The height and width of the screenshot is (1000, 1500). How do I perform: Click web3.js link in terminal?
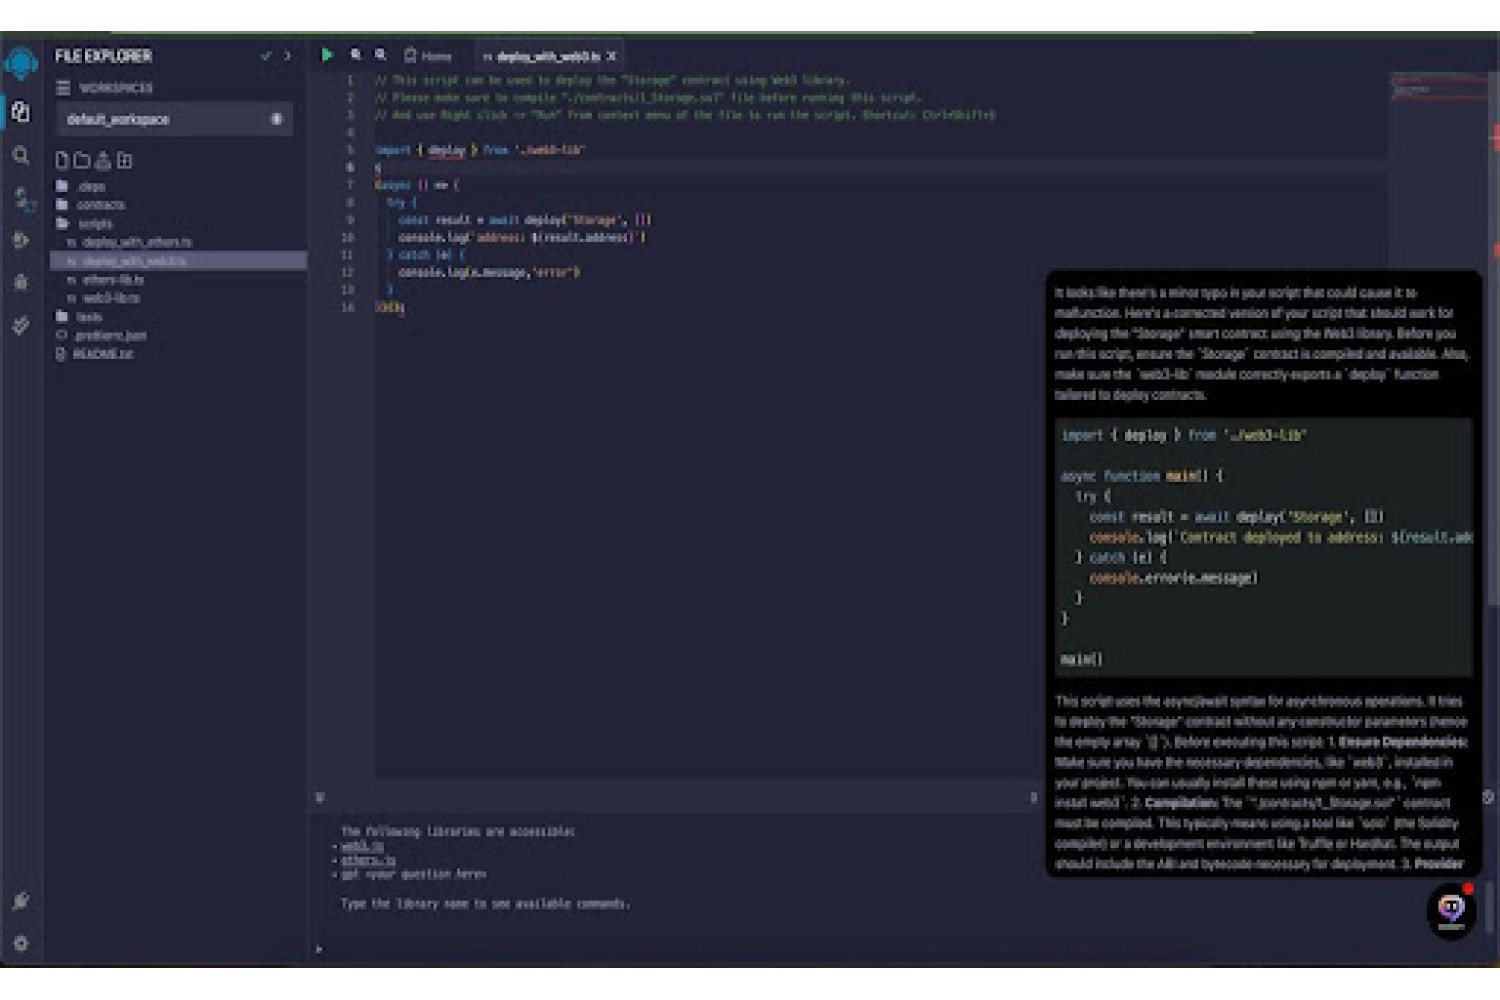(361, 846)
